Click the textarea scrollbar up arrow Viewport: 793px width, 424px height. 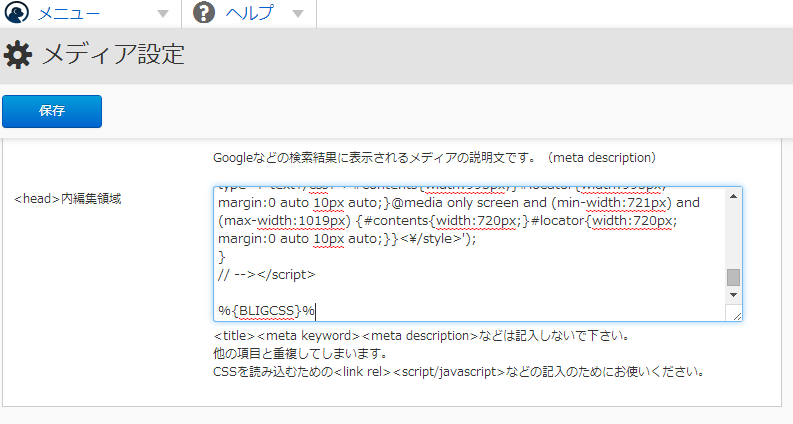point(733,196)
